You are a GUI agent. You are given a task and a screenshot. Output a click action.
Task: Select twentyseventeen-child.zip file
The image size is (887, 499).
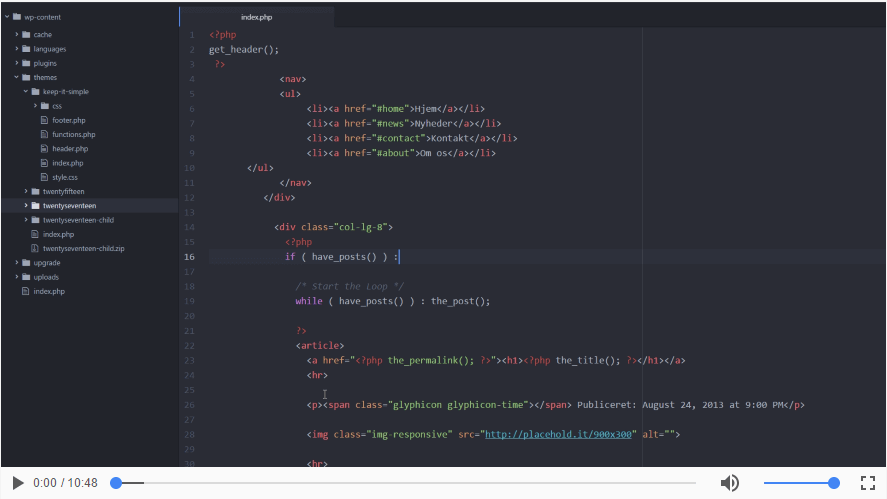click(x=84, y=248)
